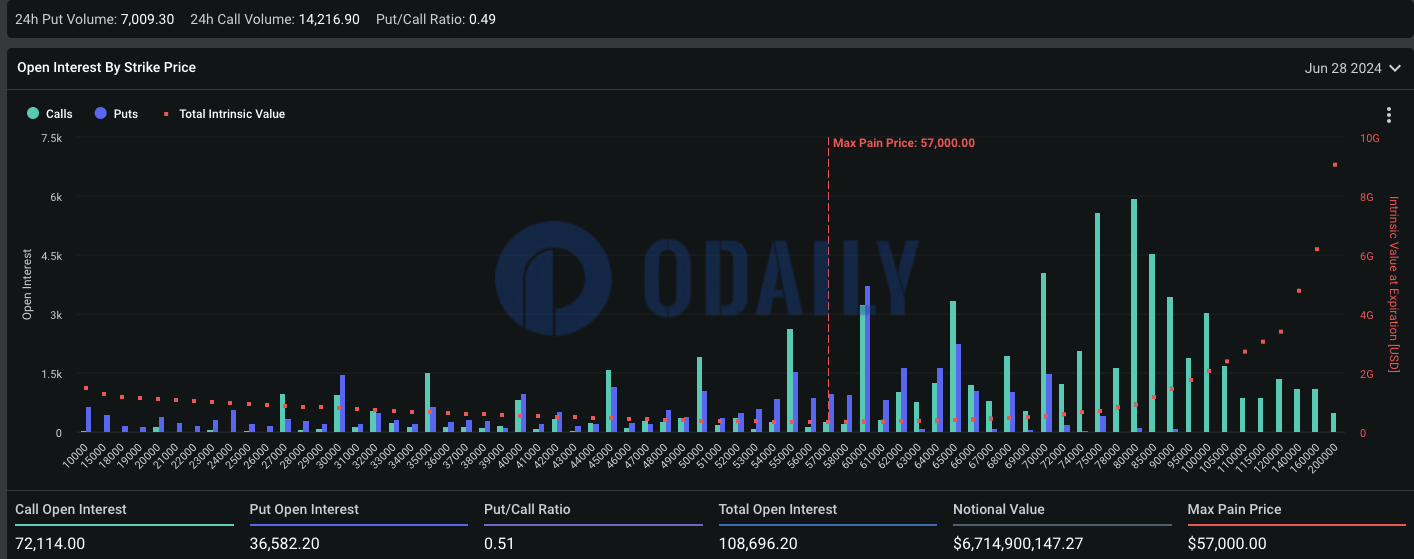1414x559 pixels.
Task: Click the '7.5k' left axis label
Action: (49, 139)
